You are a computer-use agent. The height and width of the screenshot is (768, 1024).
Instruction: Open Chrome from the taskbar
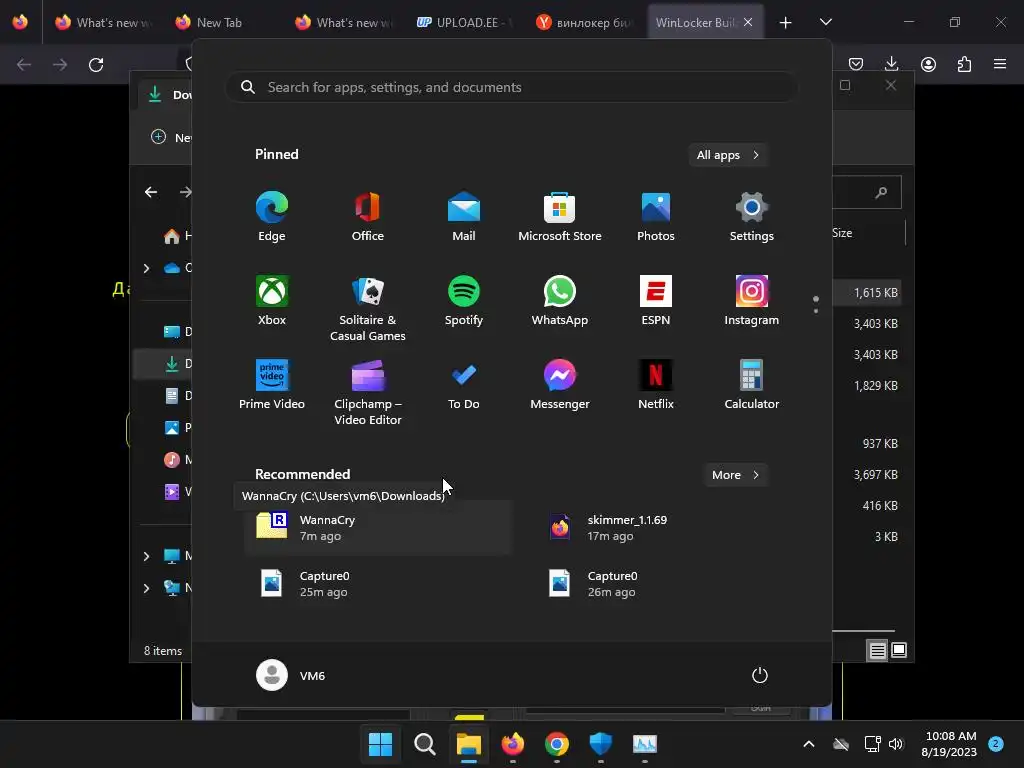point(556,744)
